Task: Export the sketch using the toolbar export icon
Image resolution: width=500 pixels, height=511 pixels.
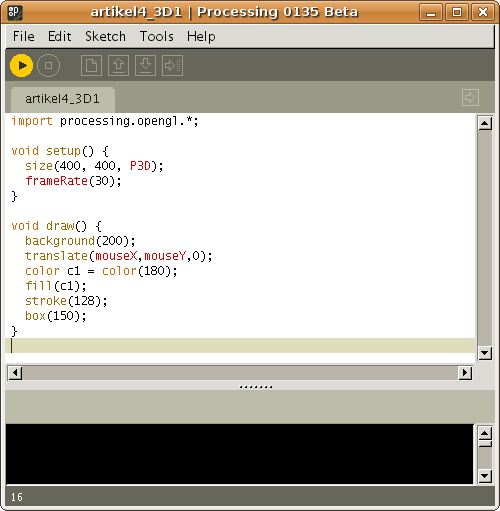Action: pos(172,66)
